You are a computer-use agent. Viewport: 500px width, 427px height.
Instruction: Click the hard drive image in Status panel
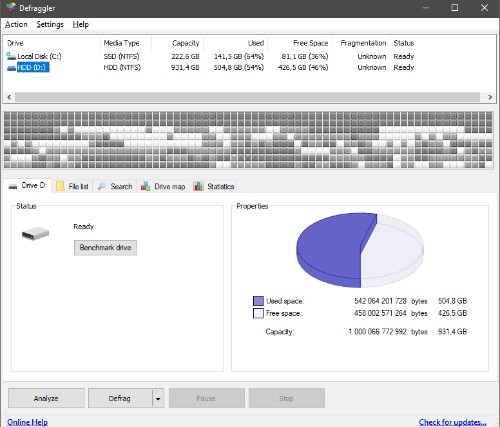pos(35,233)
